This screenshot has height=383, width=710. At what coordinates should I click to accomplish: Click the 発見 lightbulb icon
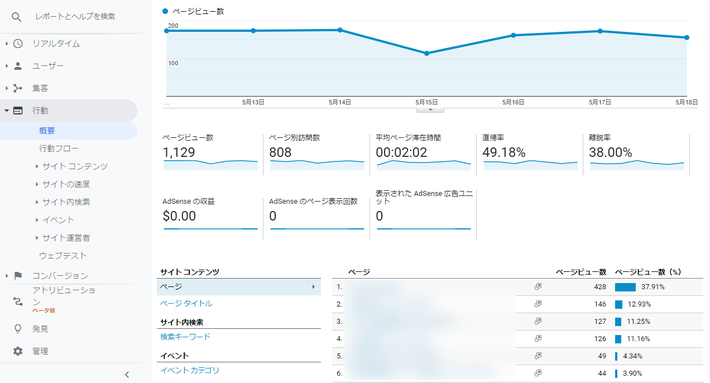coord(18,329)
